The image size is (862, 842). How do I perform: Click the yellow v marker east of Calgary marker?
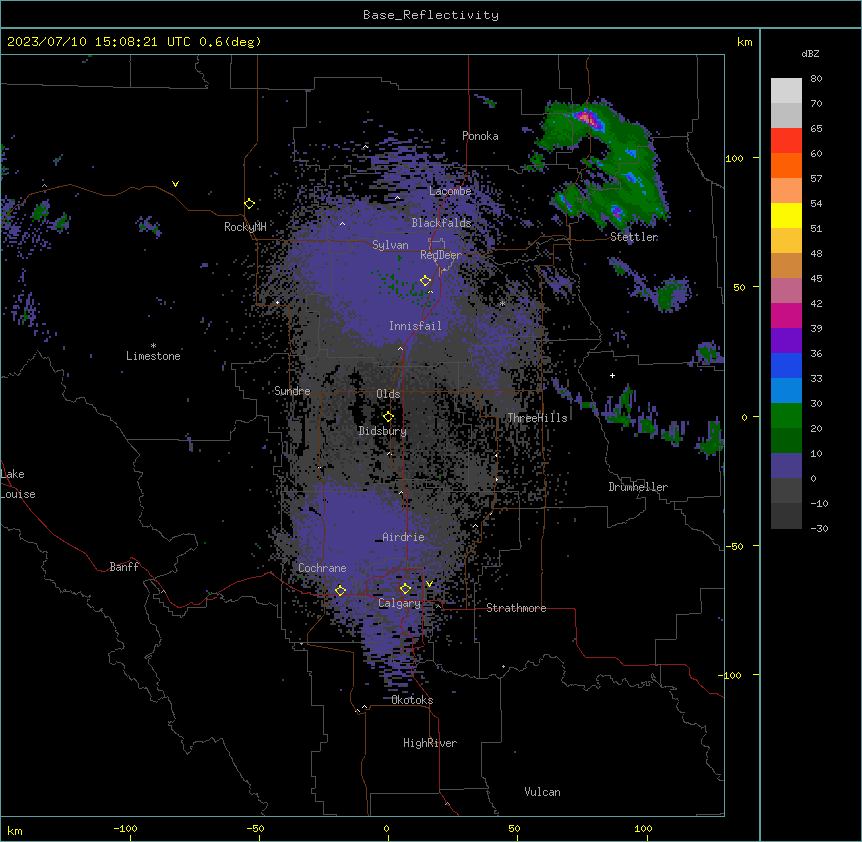(x=429, y=584)
